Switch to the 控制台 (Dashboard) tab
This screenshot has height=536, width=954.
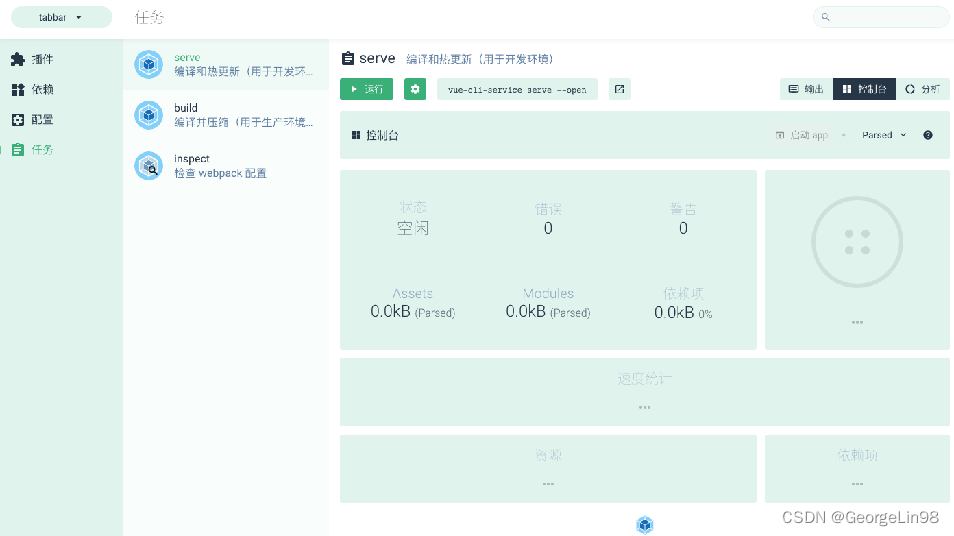(864, 89)
